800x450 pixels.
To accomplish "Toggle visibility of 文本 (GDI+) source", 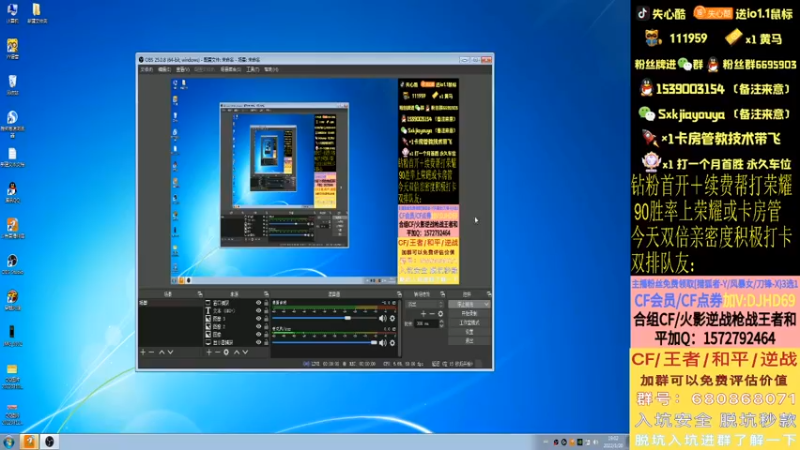I will (x=258, y=311).
